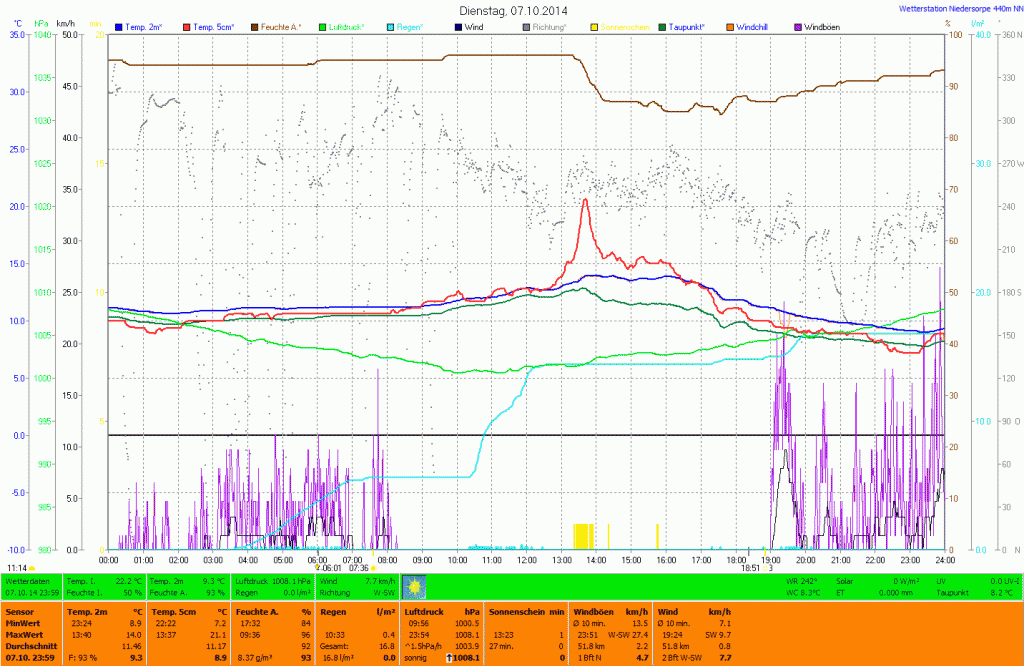Image resolution: width=1024 pixels, height=666 pixels.
Task: Click the dark blue Wind legend square
Action: (x=457, y=26)
